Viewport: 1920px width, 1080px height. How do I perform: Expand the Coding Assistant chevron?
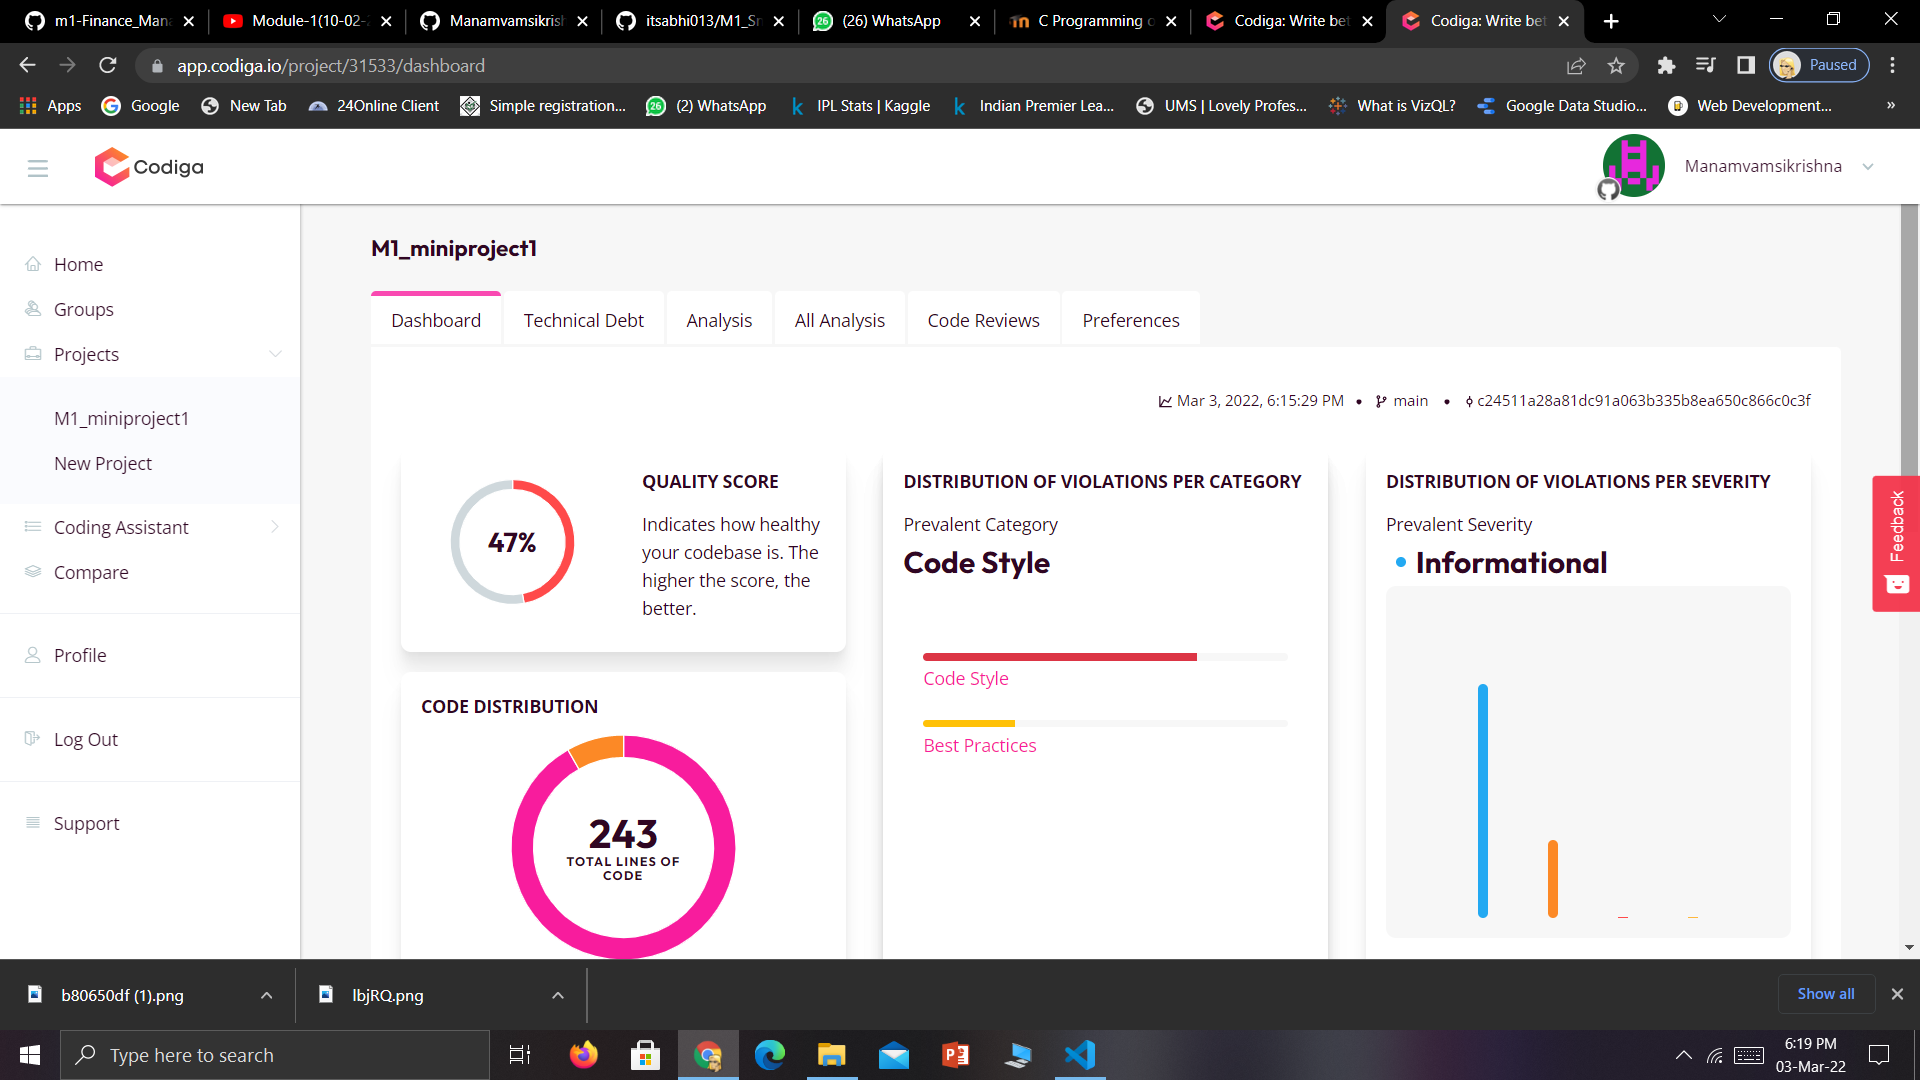click(x=275, y=527)
